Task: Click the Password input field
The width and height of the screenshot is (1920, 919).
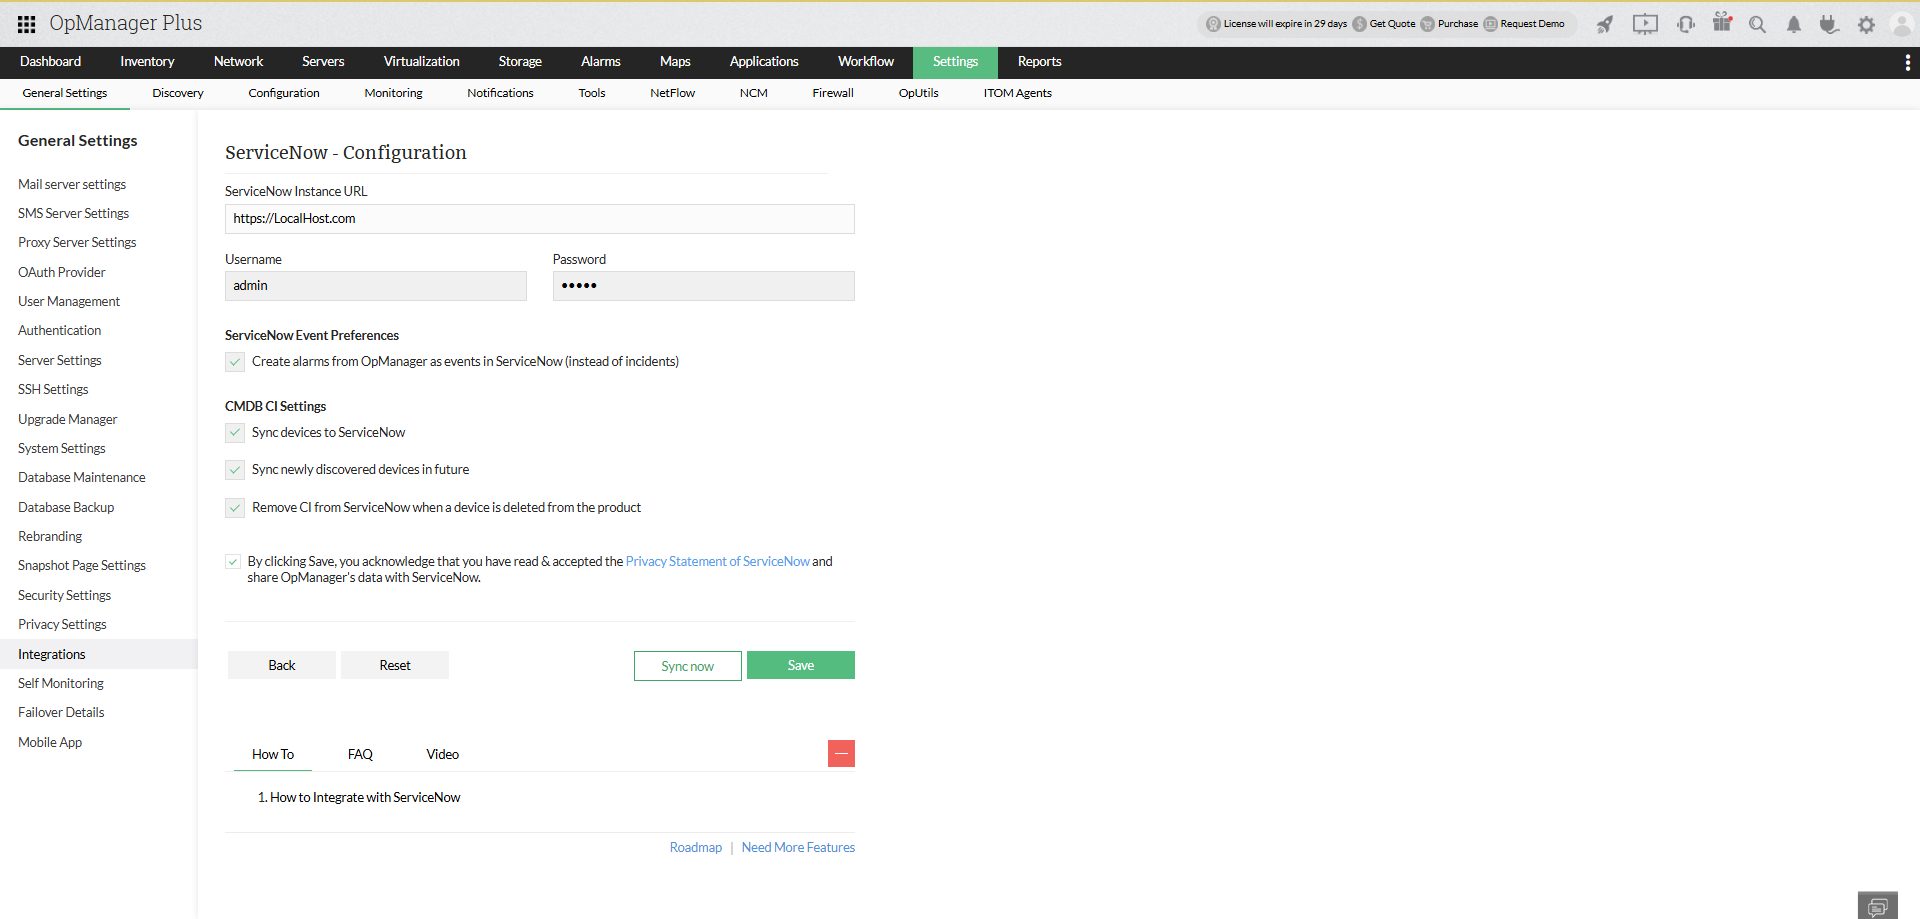Action: tap(704, 286)
